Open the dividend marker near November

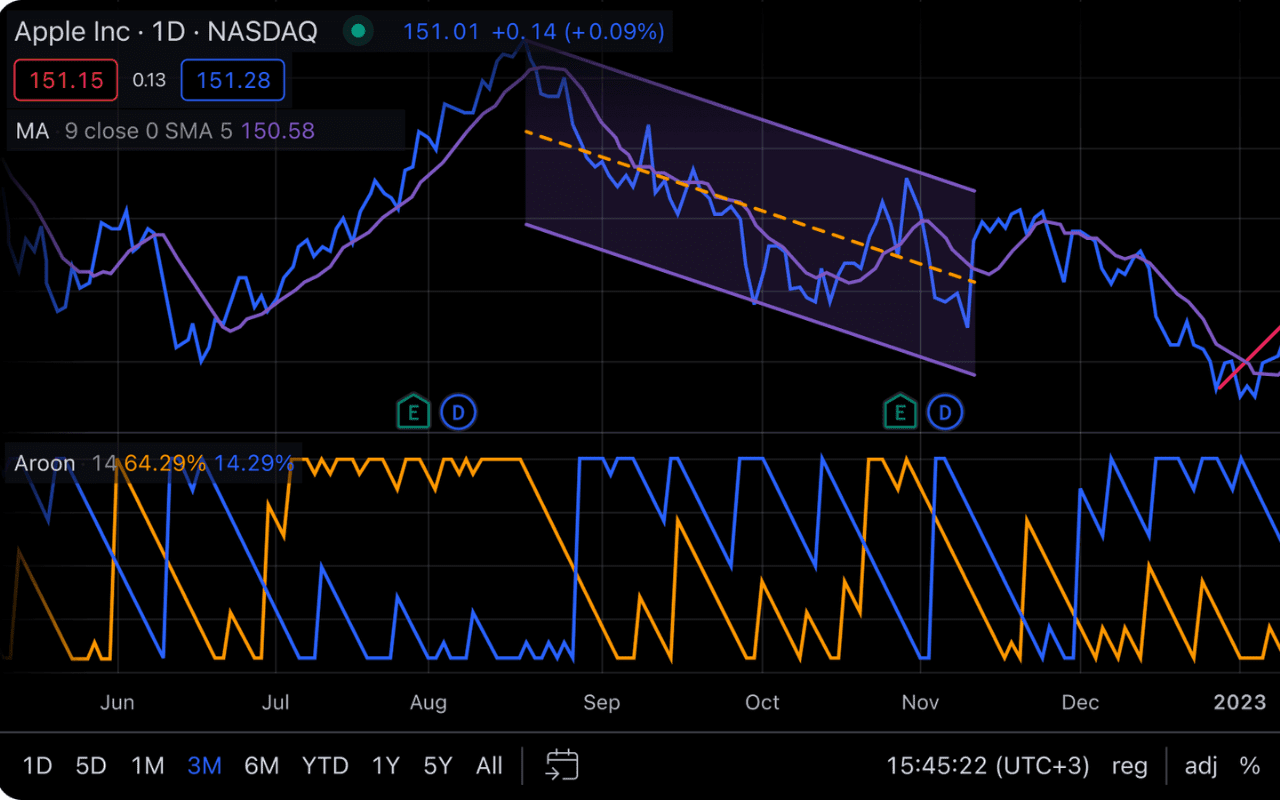(944, 412)
